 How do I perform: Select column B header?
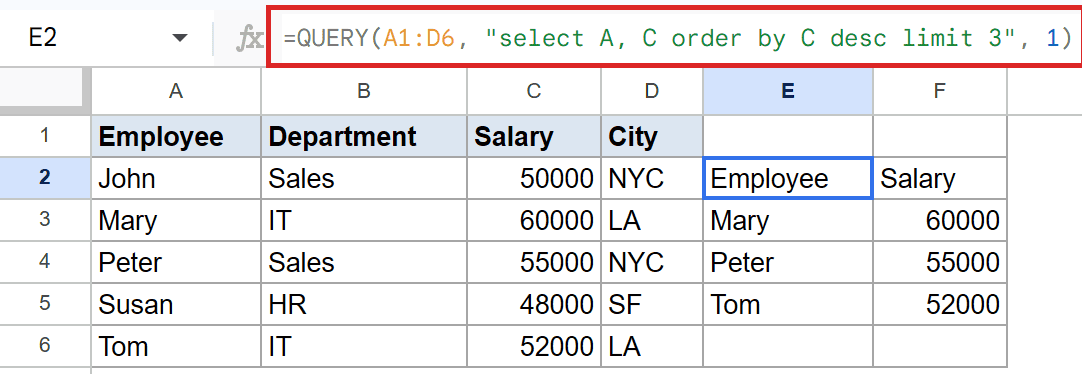364,91
